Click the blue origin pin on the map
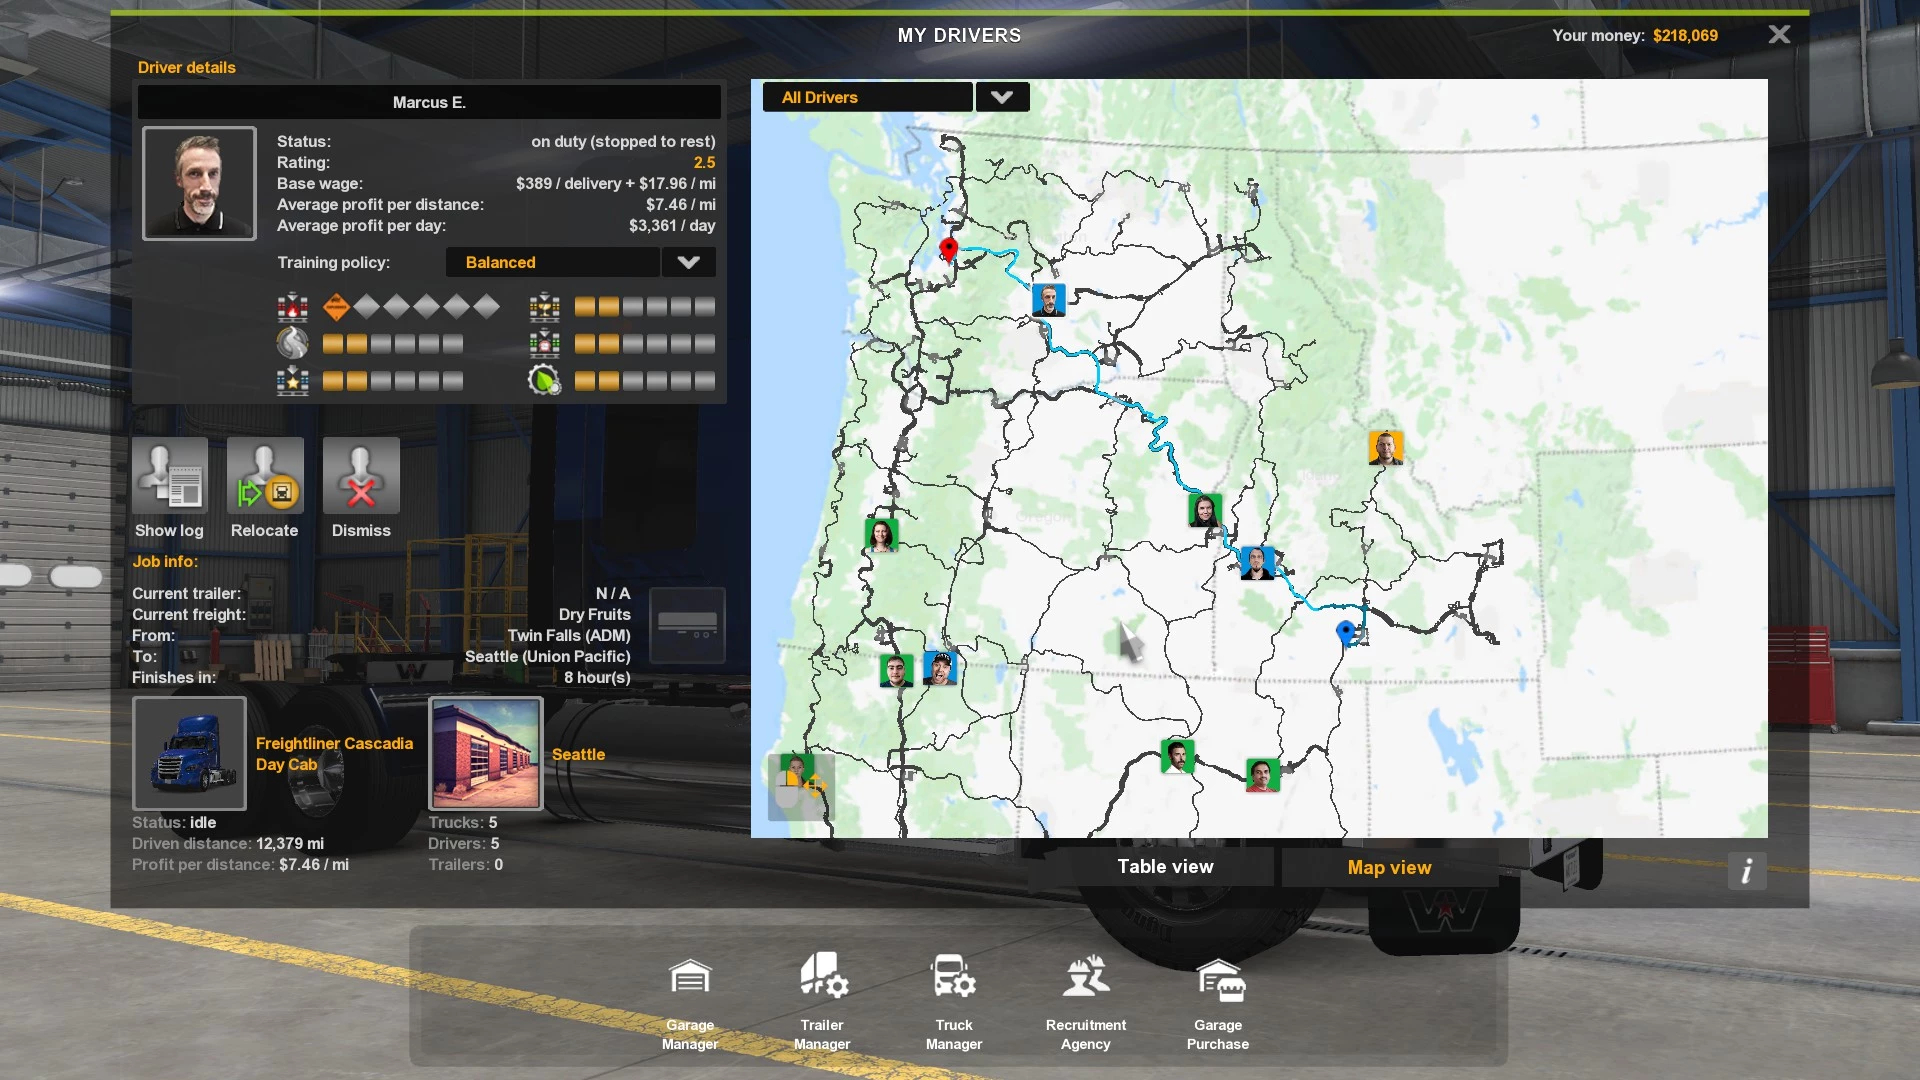 coord(1346,631)
